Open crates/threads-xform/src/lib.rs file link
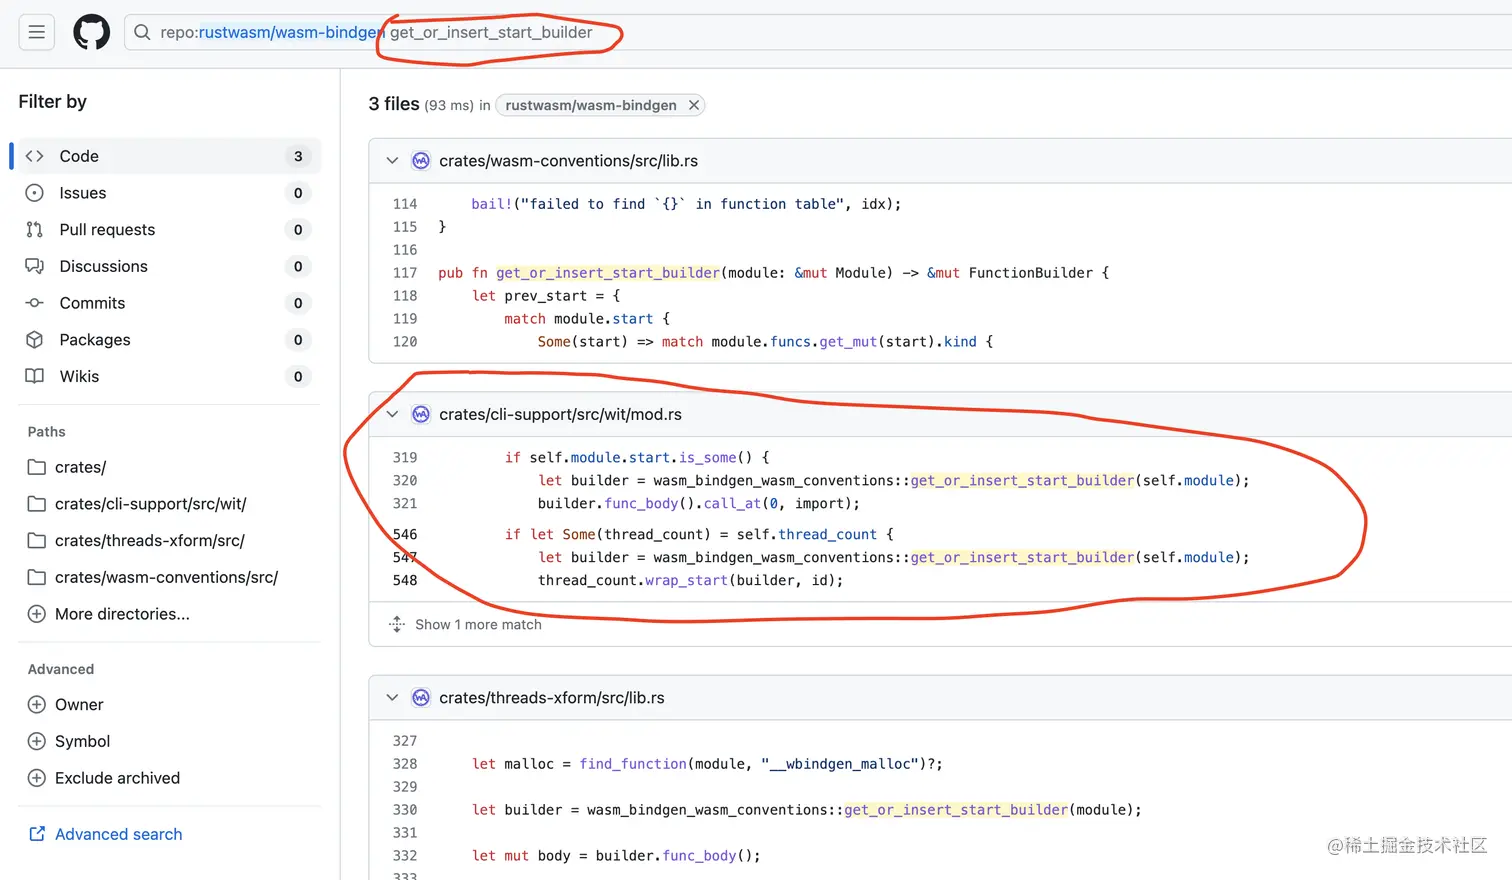Image resolution: width=1512 pixels, height=880 pixels. pos(552,698)
